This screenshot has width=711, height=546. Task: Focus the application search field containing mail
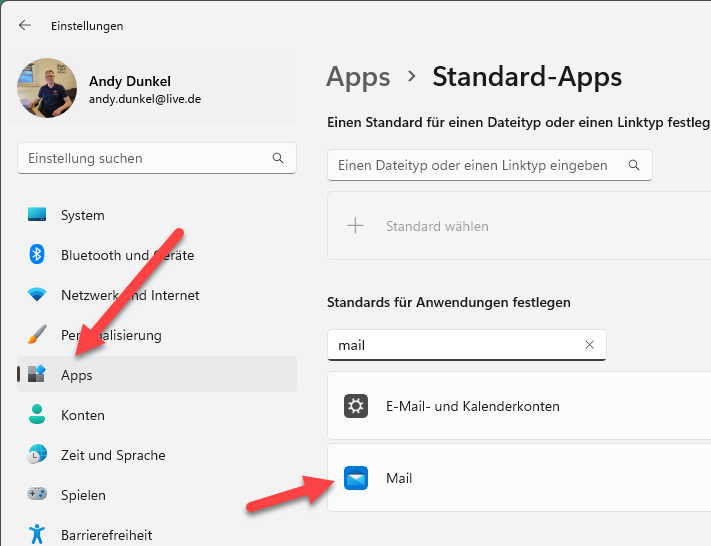point(467,345)
